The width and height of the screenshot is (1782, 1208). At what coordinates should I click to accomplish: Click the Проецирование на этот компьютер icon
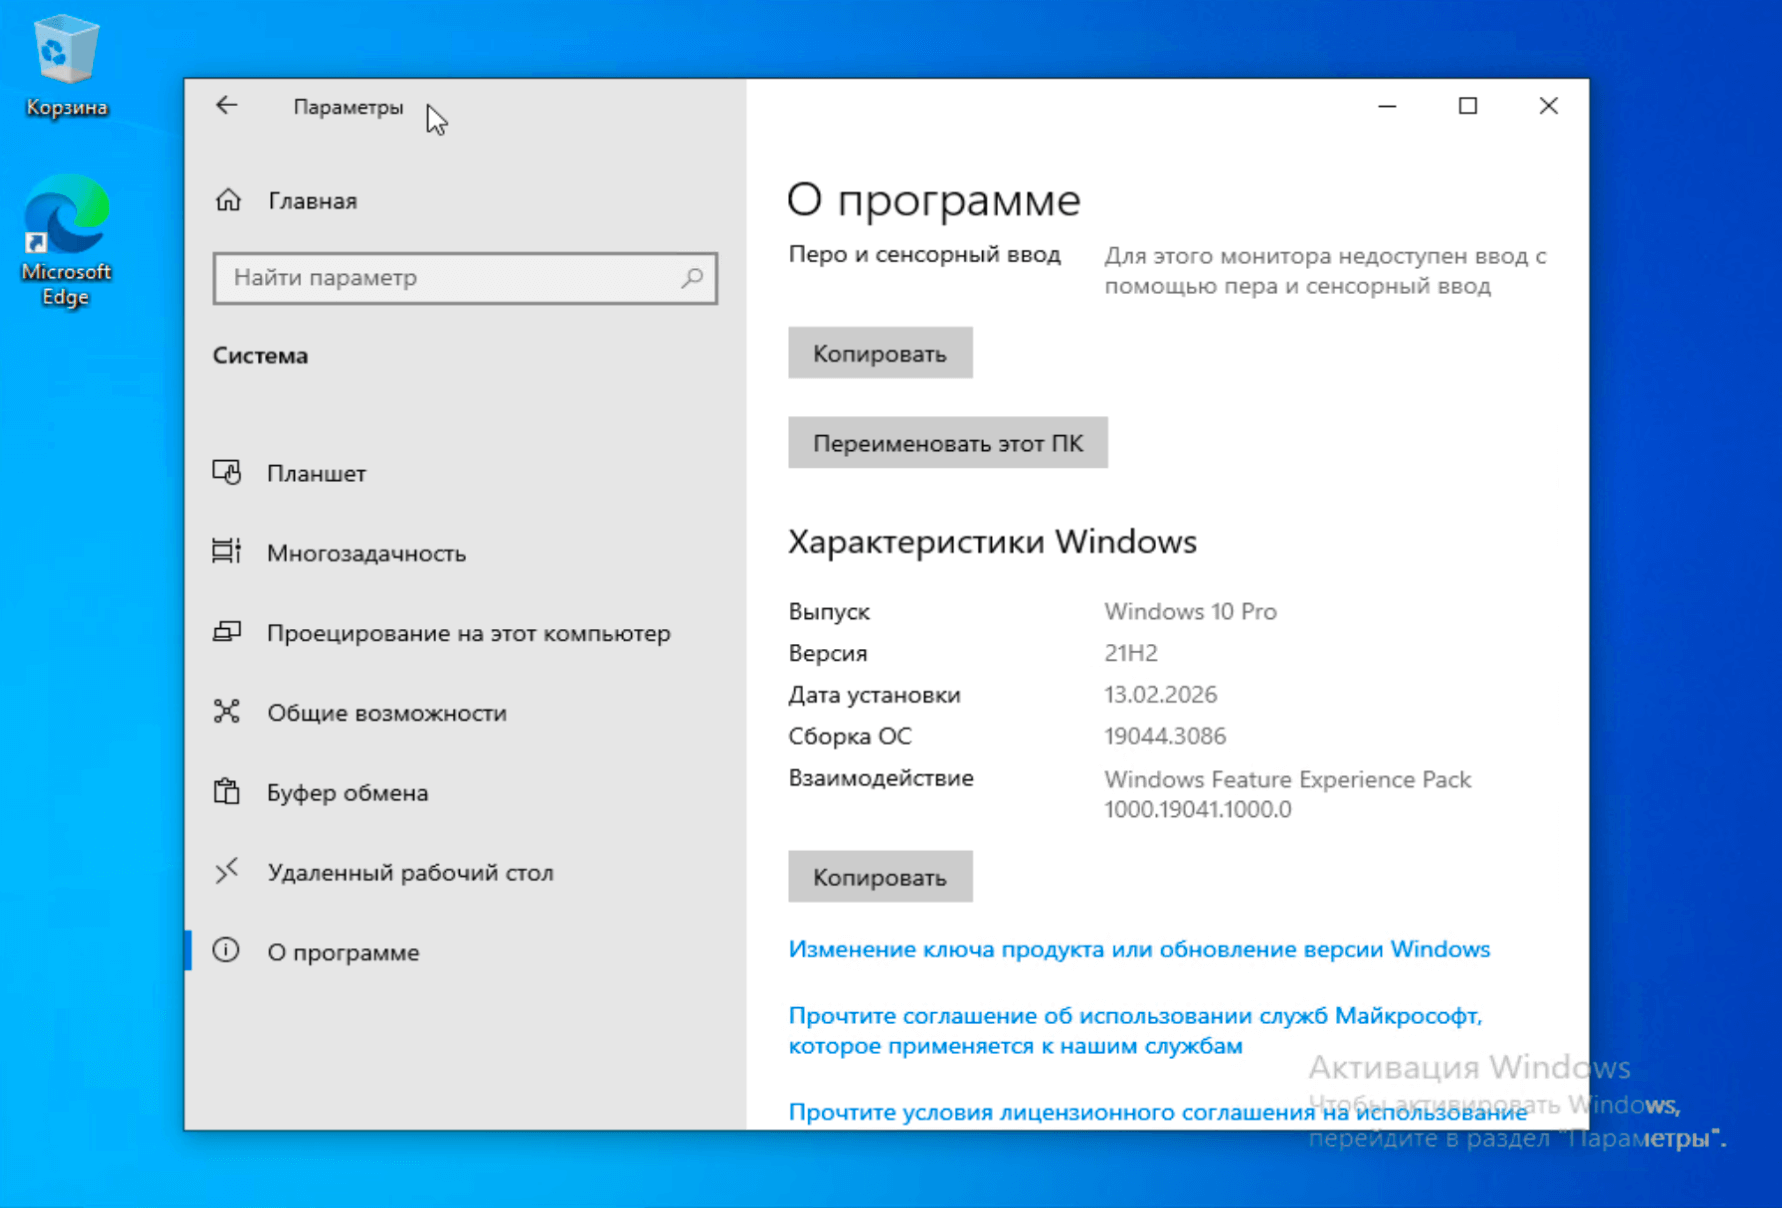(227, 632)
